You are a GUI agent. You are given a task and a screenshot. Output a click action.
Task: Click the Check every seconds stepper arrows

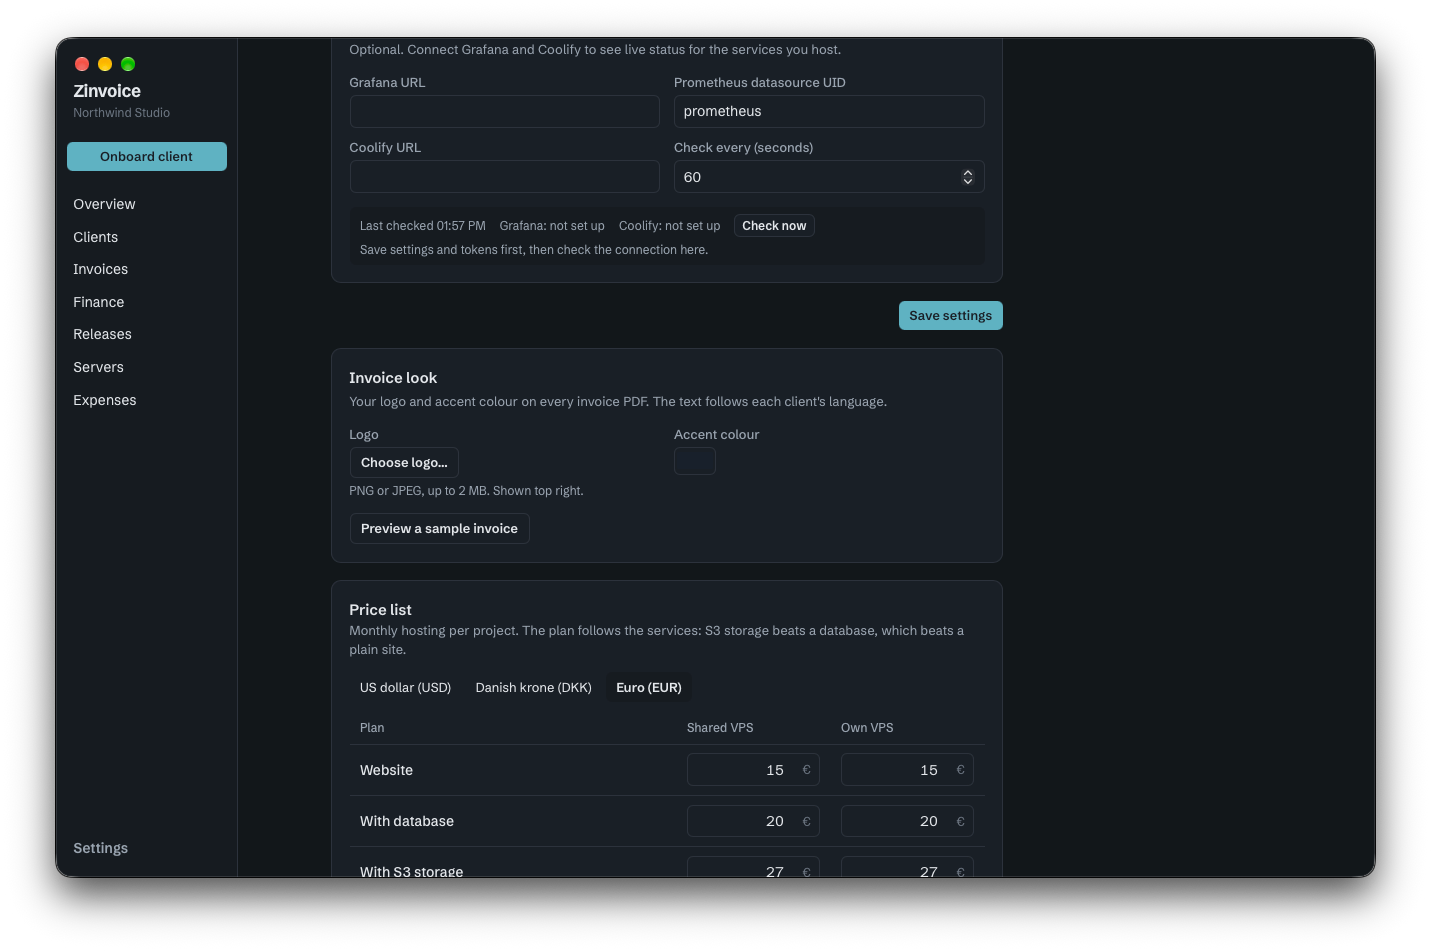tap(968, 177)
